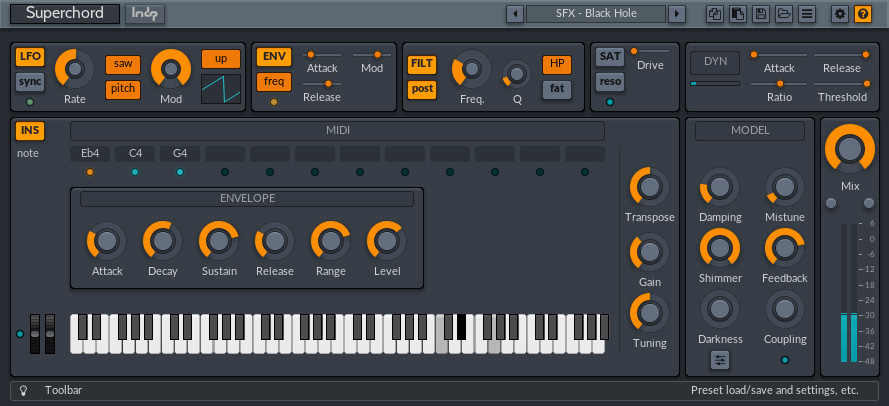889x406 pixels.
Task: Open the hamburger menu icon
Action: click(807, 14)
